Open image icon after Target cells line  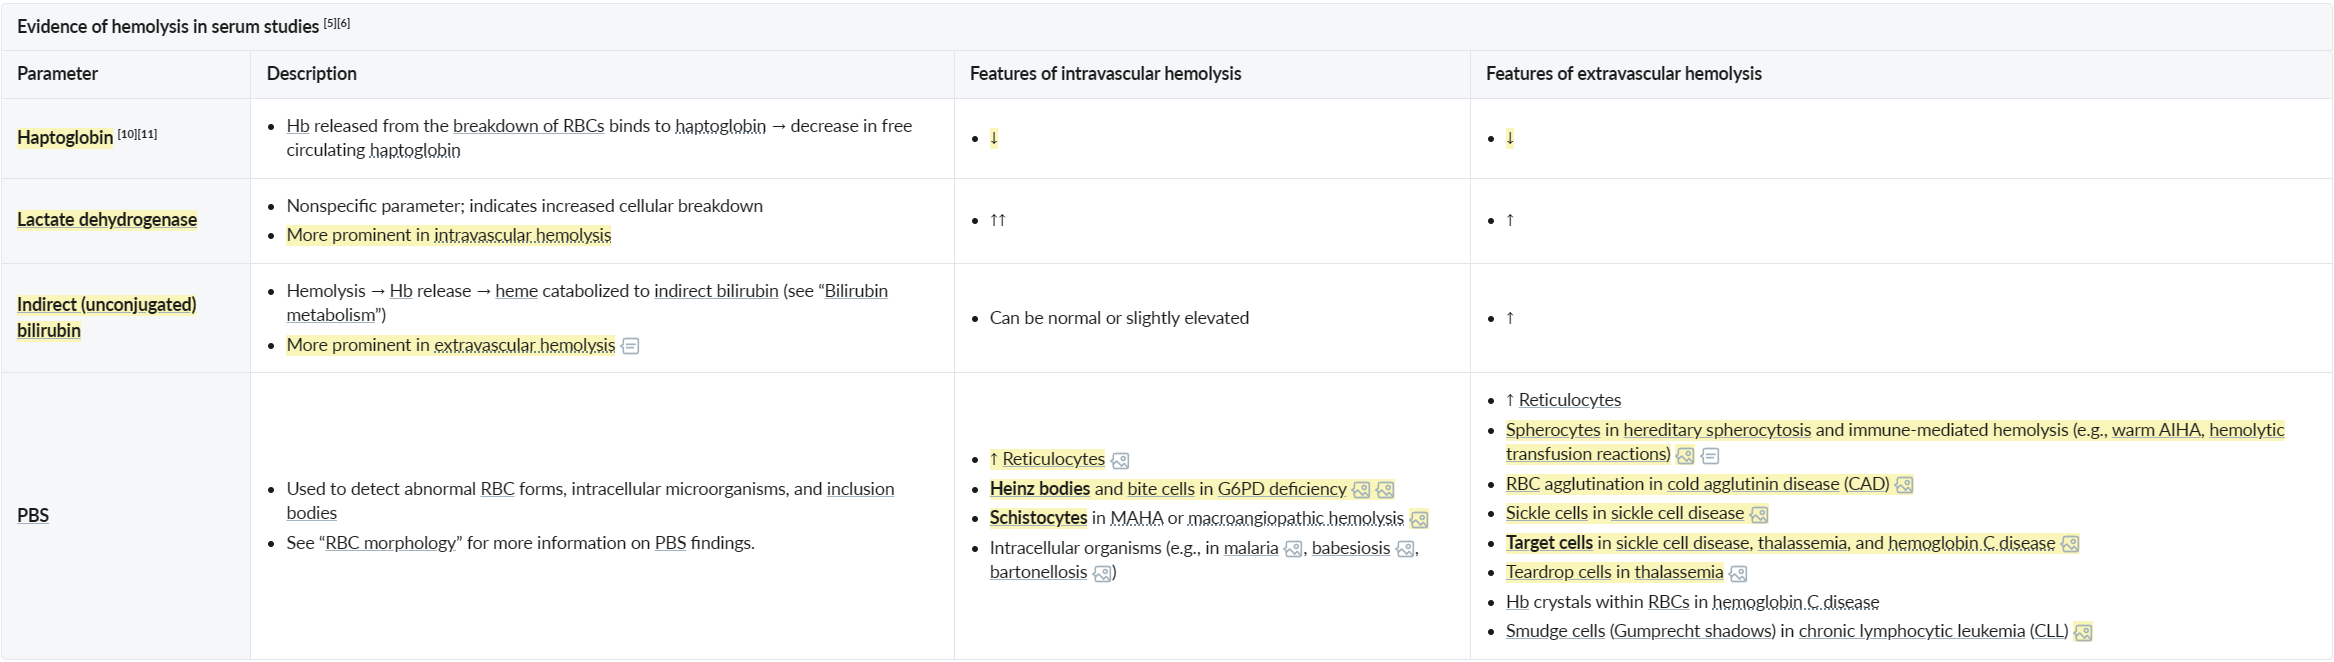click(x=2070, y=544)
